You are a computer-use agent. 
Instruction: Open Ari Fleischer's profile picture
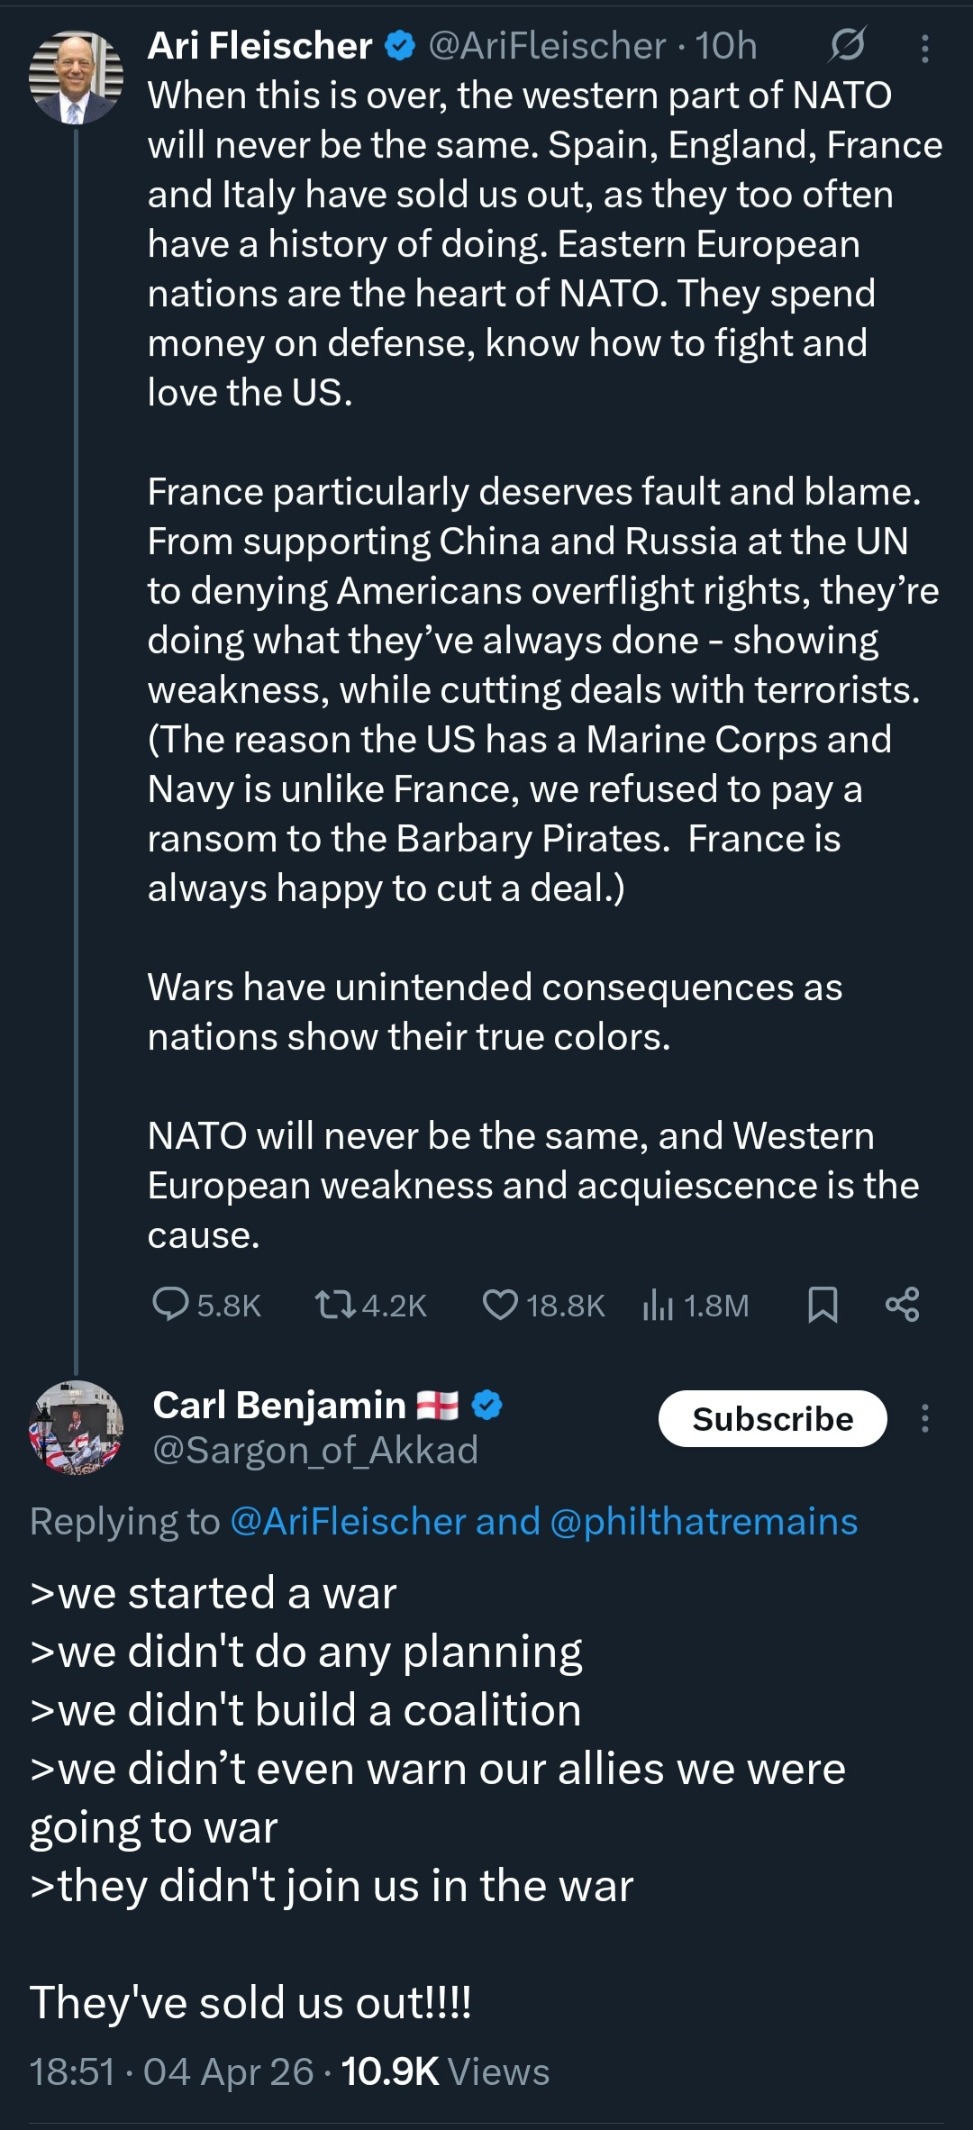76,77
